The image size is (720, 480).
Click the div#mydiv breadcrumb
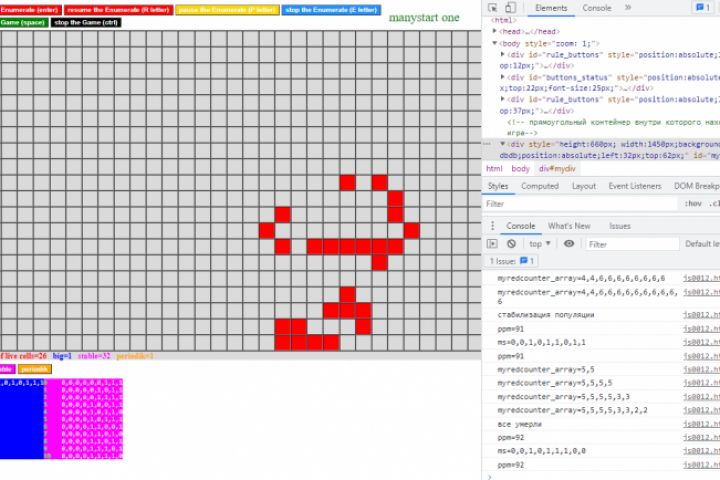(557, 169)
